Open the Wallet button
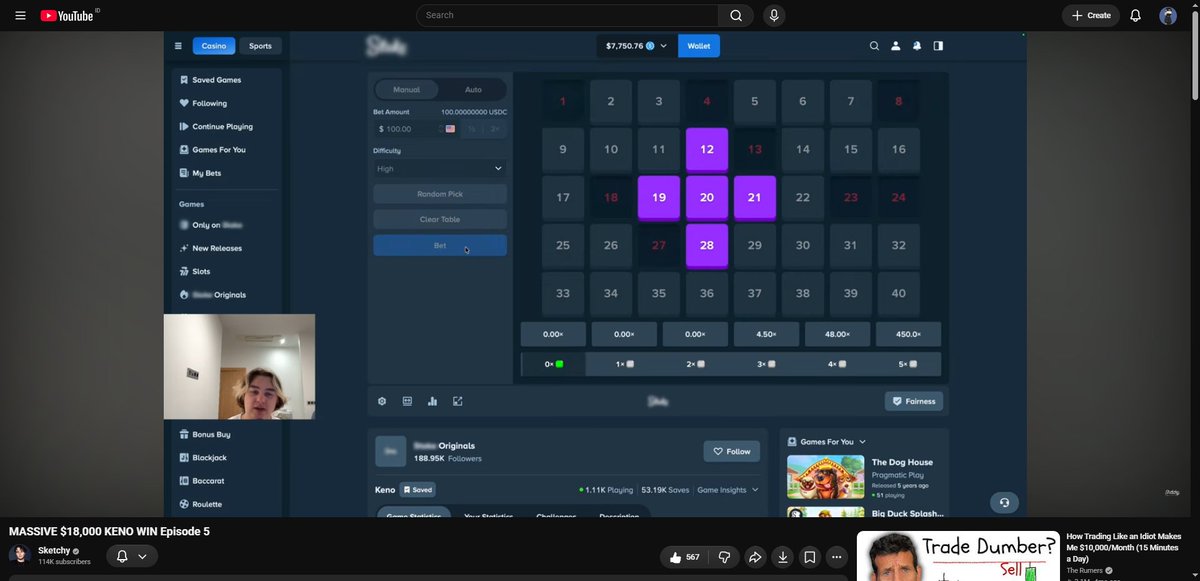1200x581 pixels. click(699, 46)
